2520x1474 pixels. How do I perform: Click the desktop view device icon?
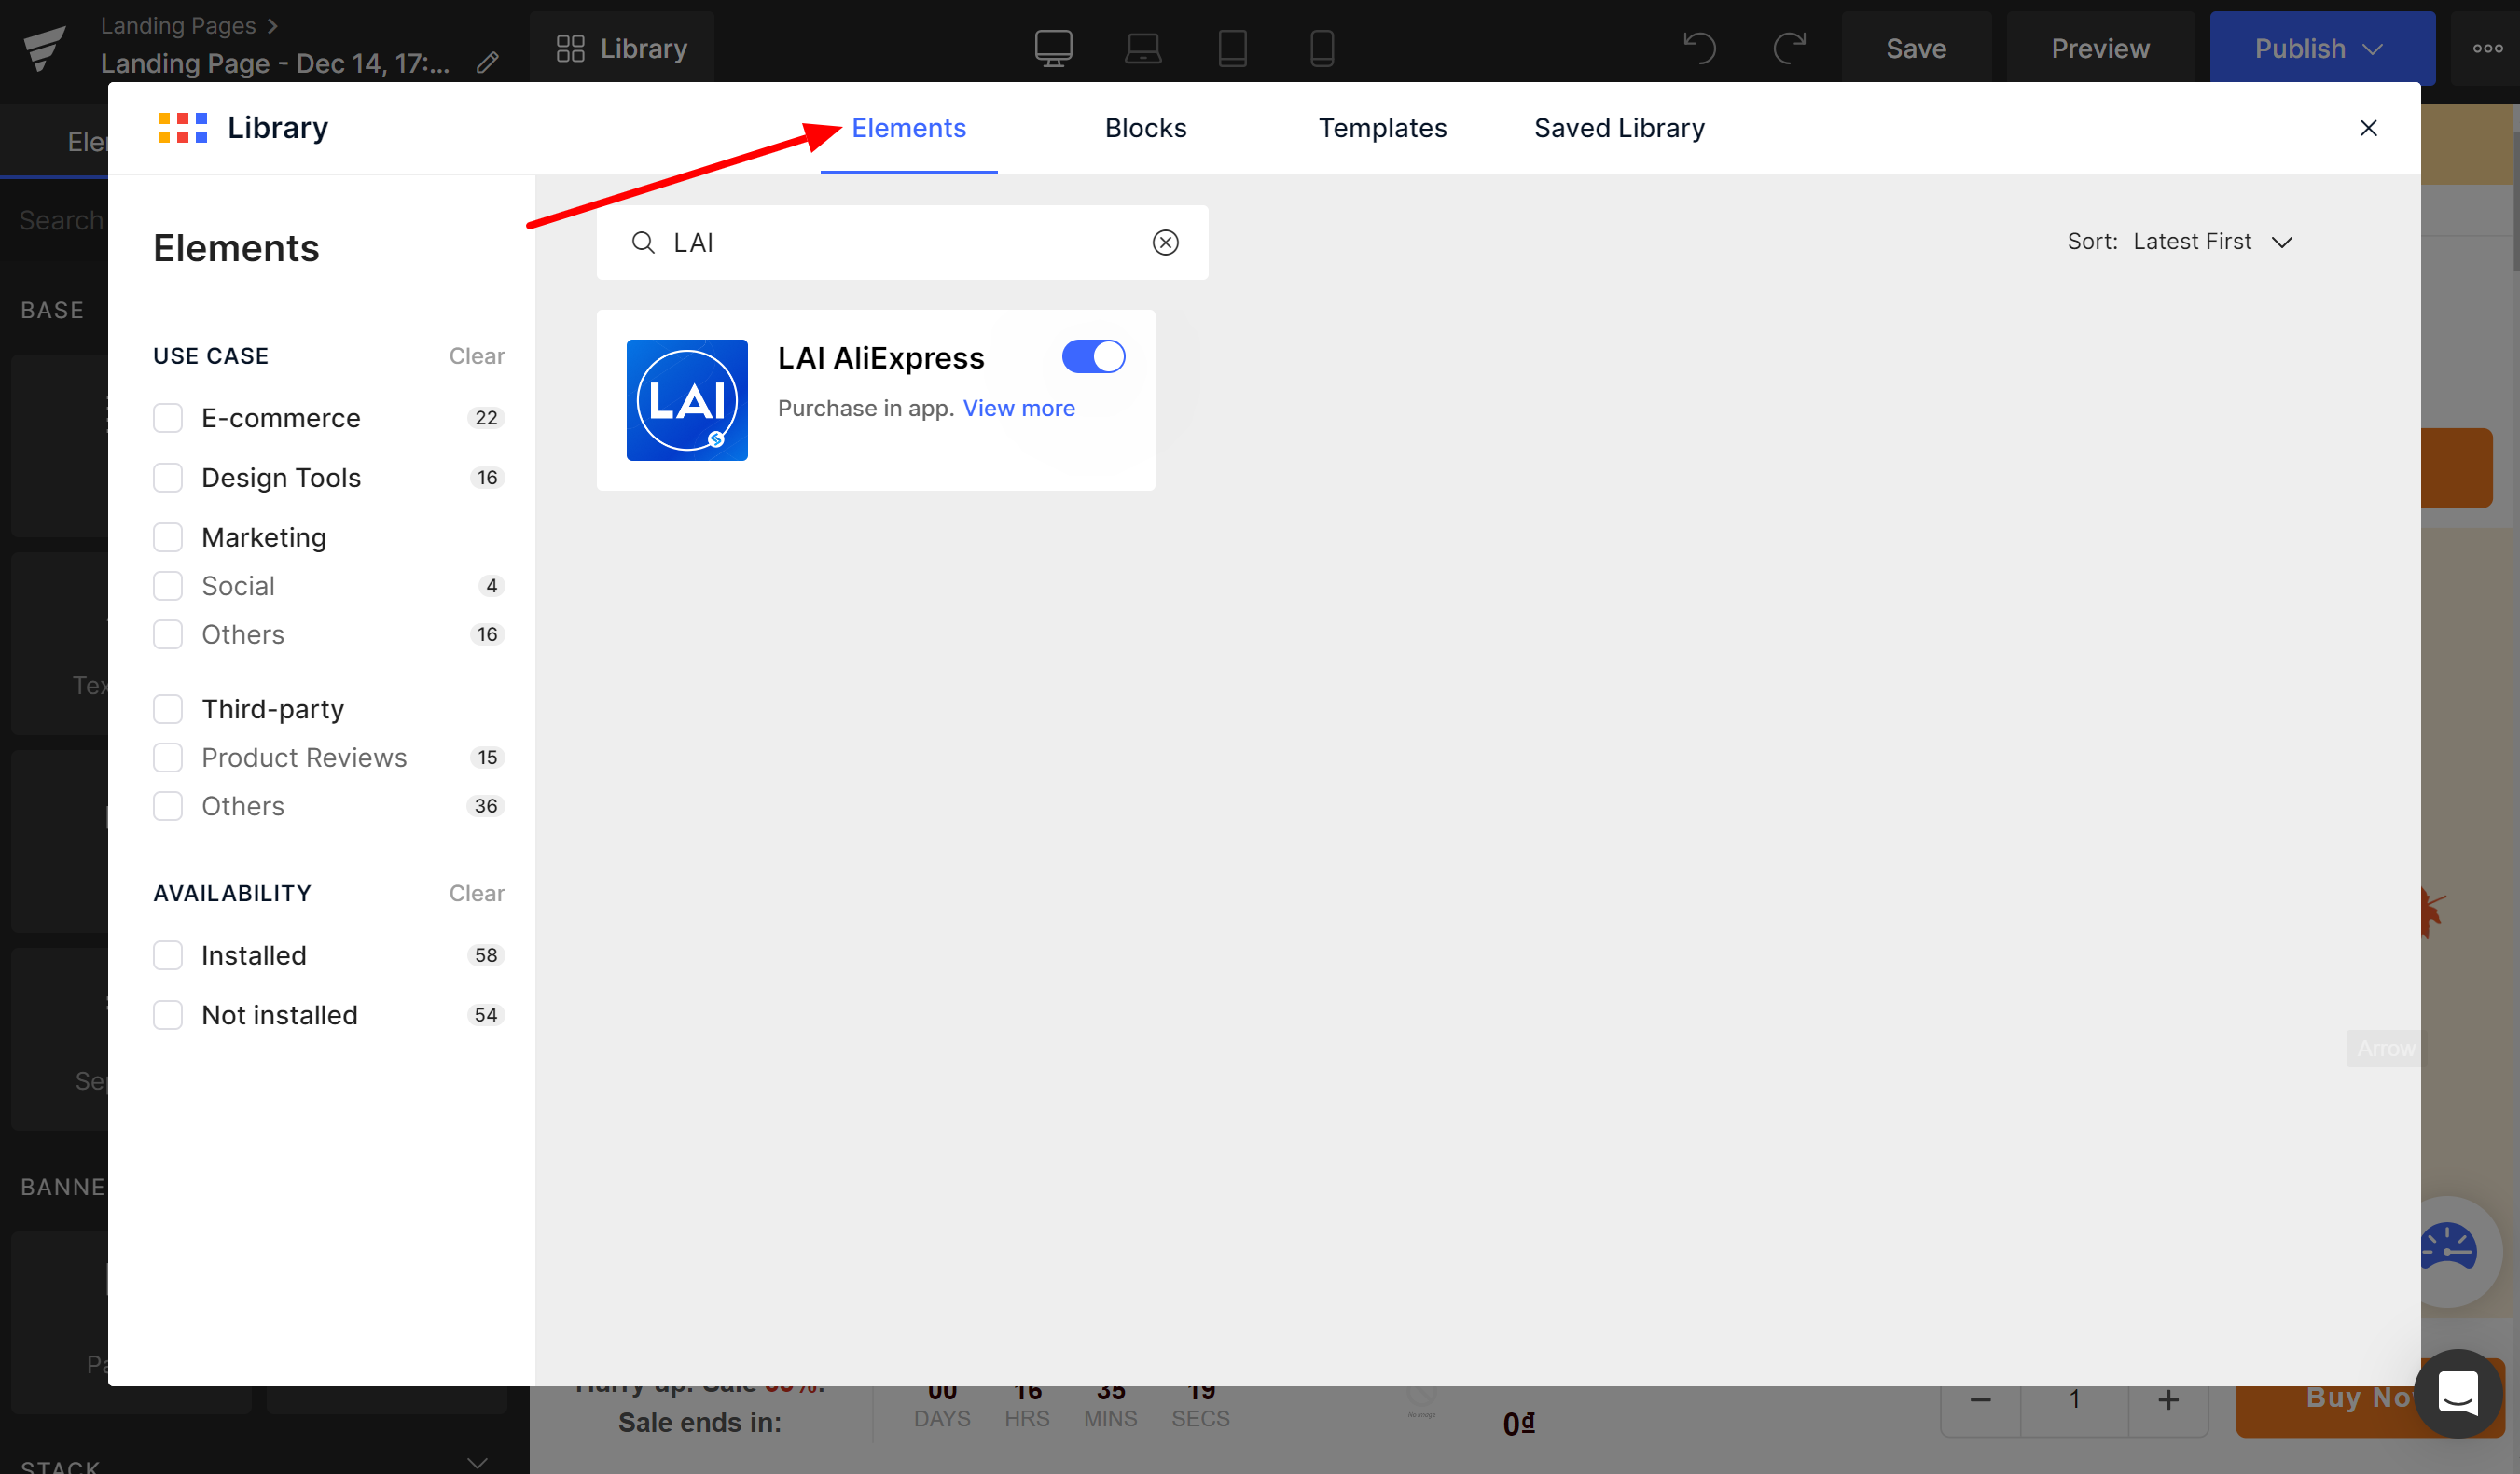pyautogui.click(x=1053, y=48)
